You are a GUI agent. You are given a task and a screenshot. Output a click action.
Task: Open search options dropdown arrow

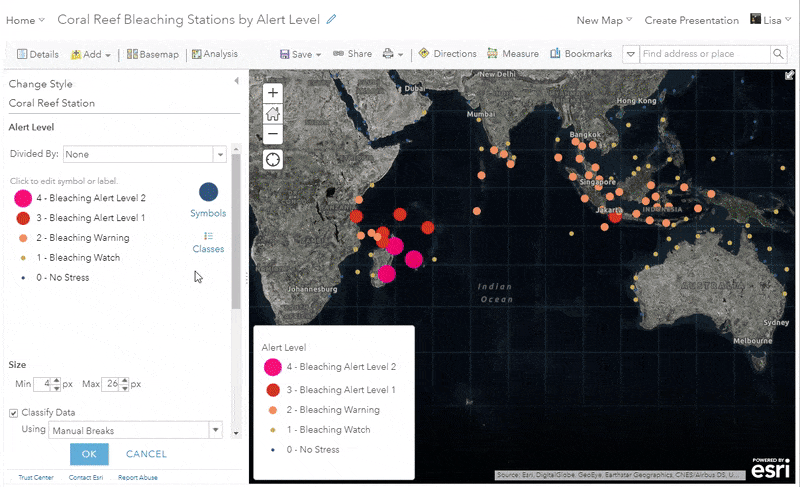(x=631, y=54)
